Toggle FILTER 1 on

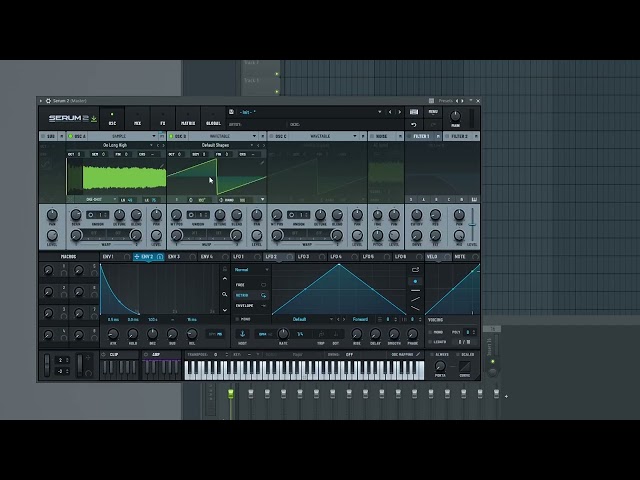409,136
